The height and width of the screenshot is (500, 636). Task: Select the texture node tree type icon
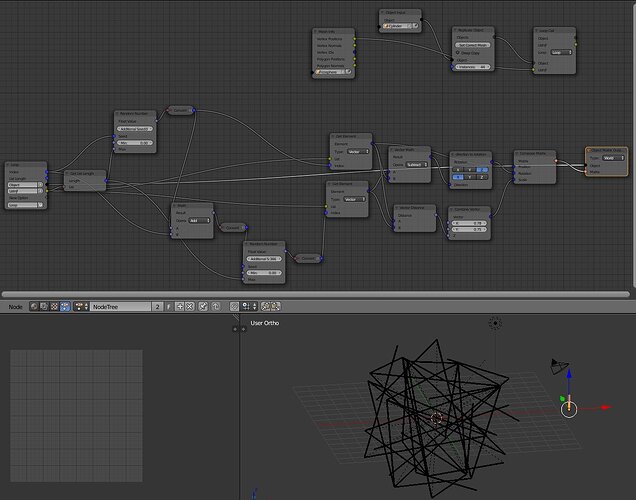54,307
